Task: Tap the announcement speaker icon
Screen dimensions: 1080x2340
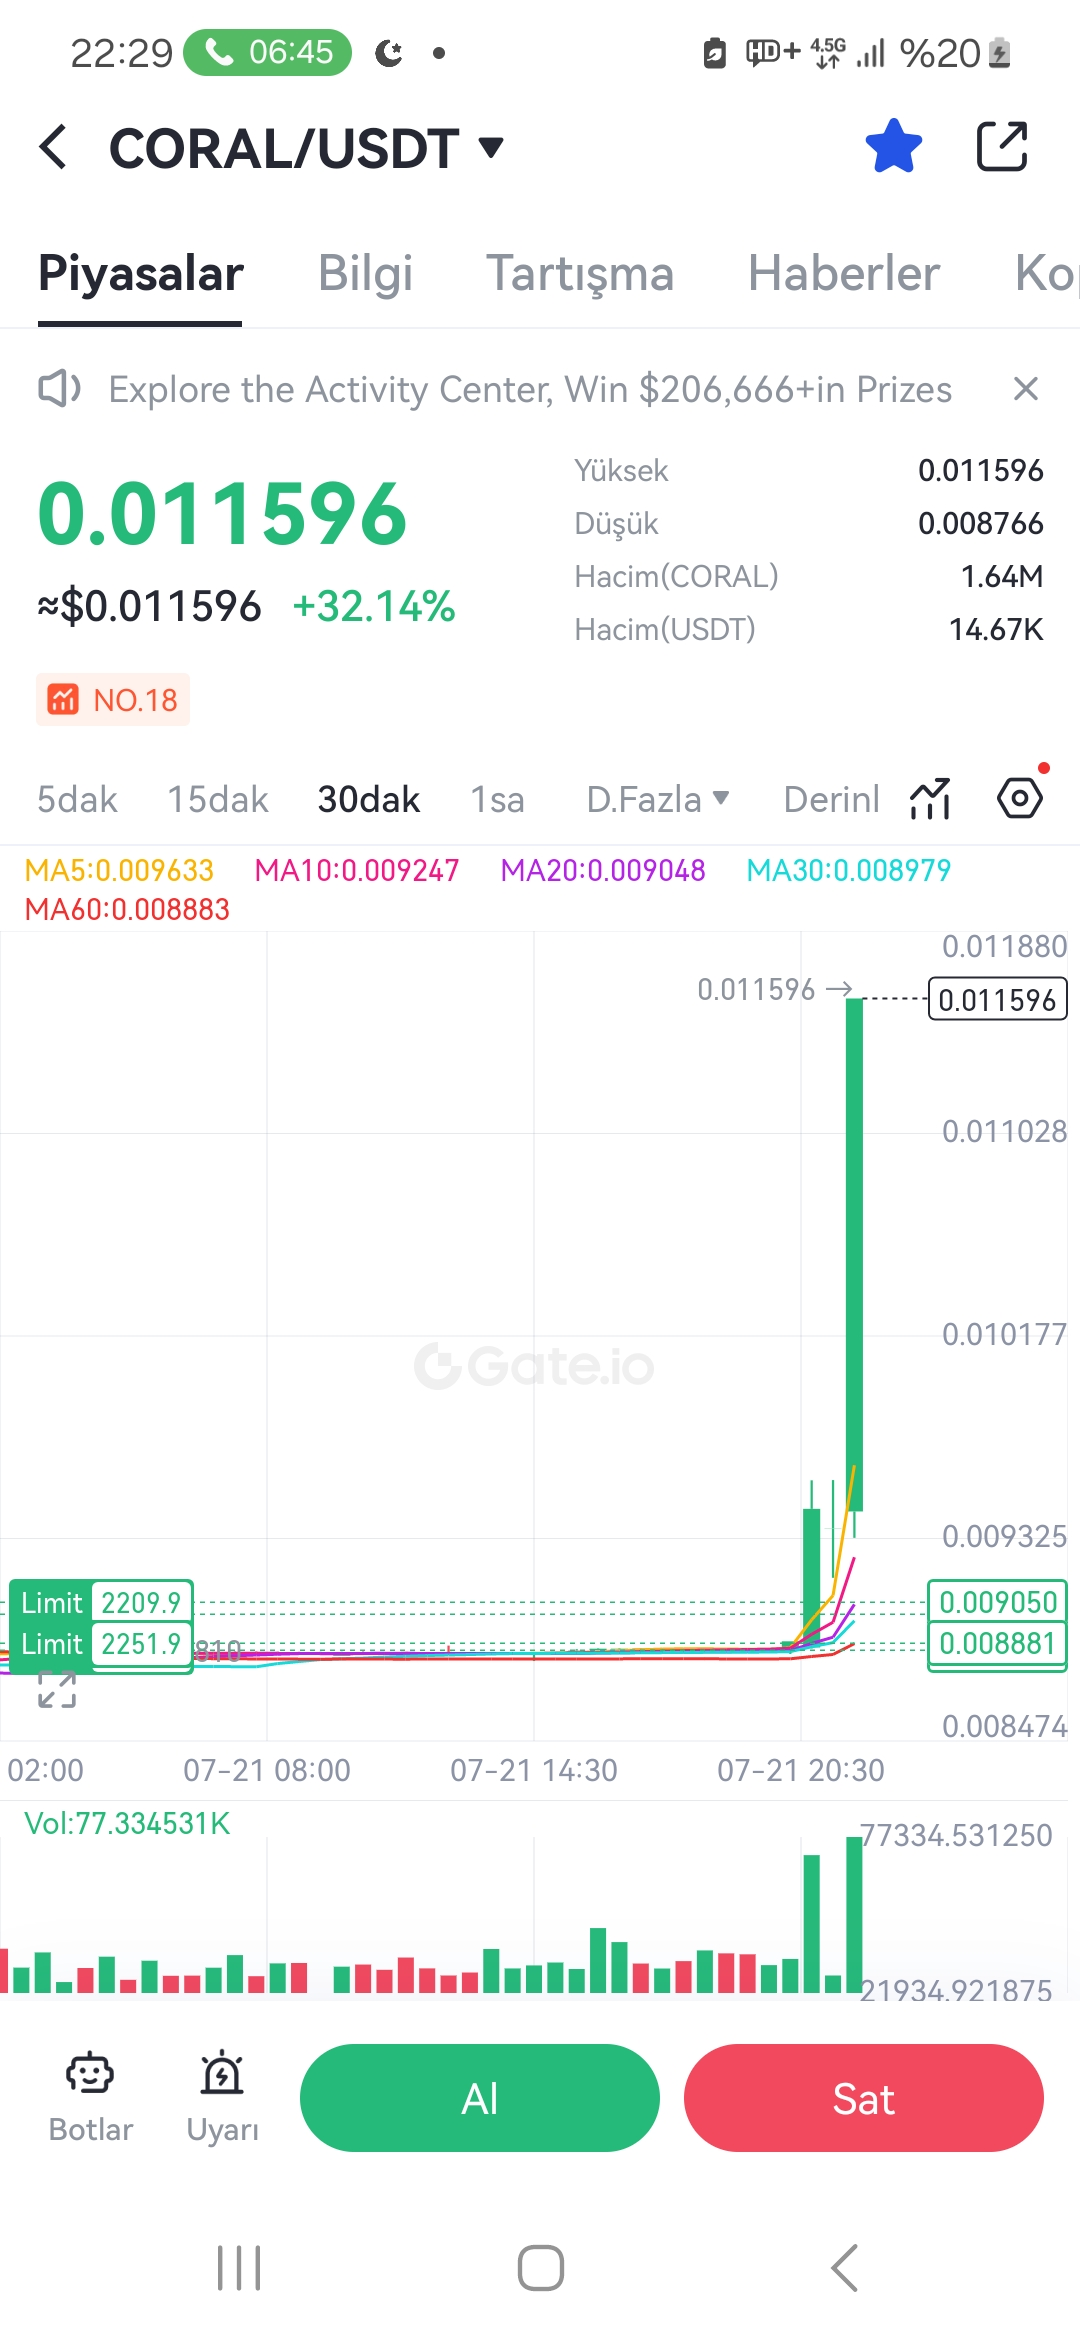Action: pyautogui.click(x=59, y=389)
